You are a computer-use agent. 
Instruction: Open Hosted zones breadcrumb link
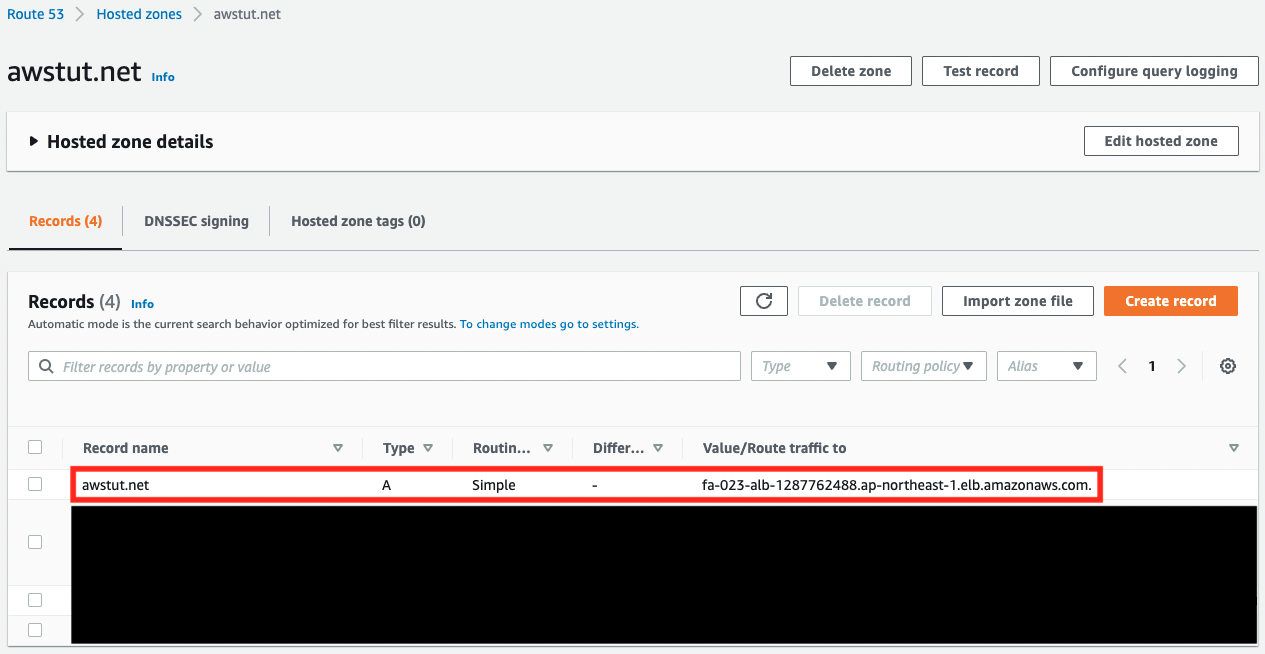(139, 15)
